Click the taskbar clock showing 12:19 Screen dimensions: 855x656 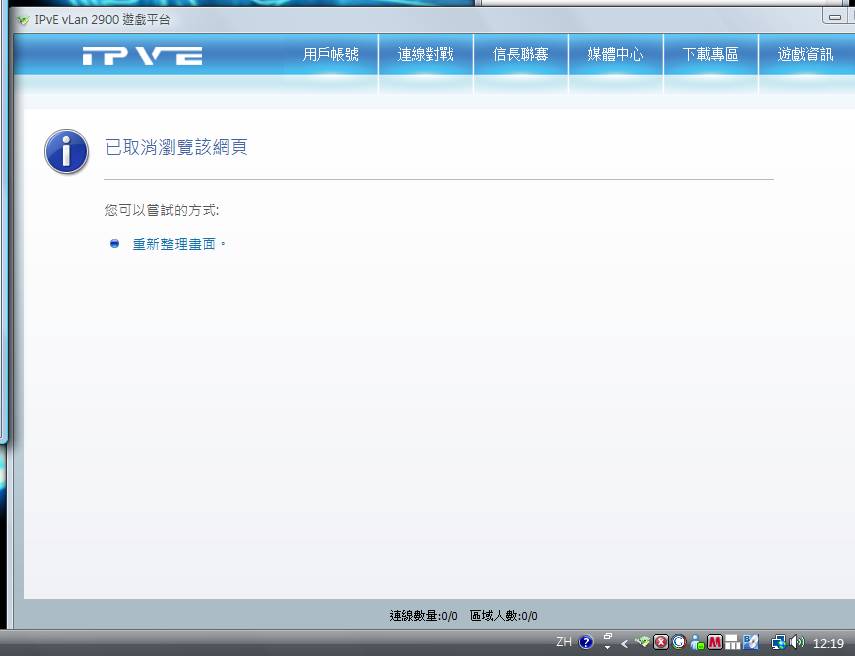[829, 642]
